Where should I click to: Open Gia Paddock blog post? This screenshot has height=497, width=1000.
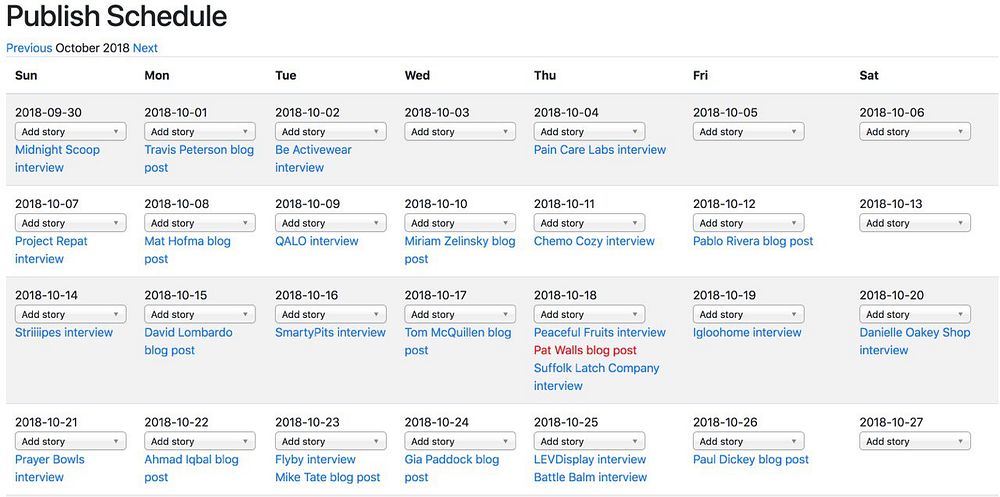click(452, 468)
